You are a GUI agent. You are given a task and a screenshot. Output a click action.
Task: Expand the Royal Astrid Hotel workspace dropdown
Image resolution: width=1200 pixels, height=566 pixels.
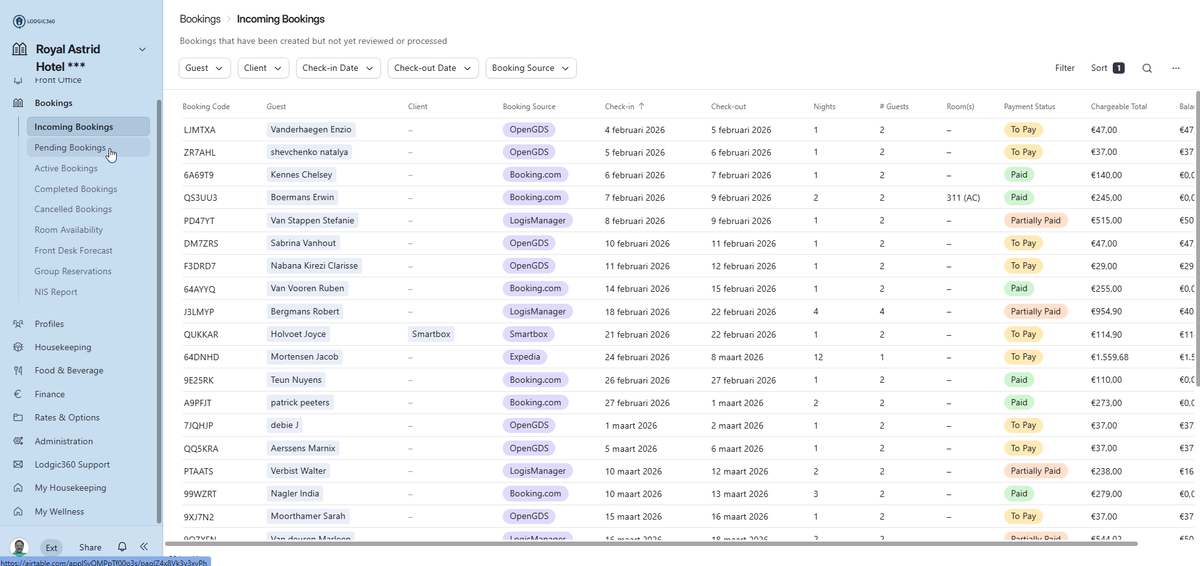142,49
